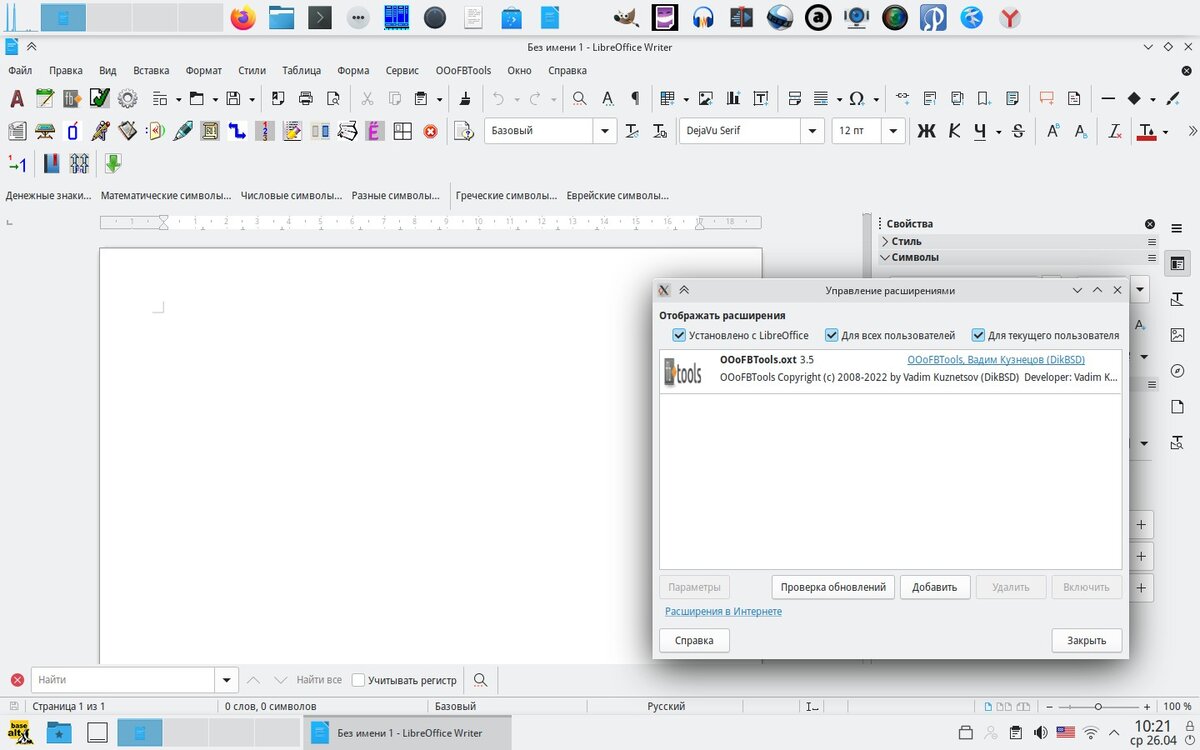Click the purple letter Ё toolbar icon
This screenshot has height=750, width=1200.
click(374, 131)
